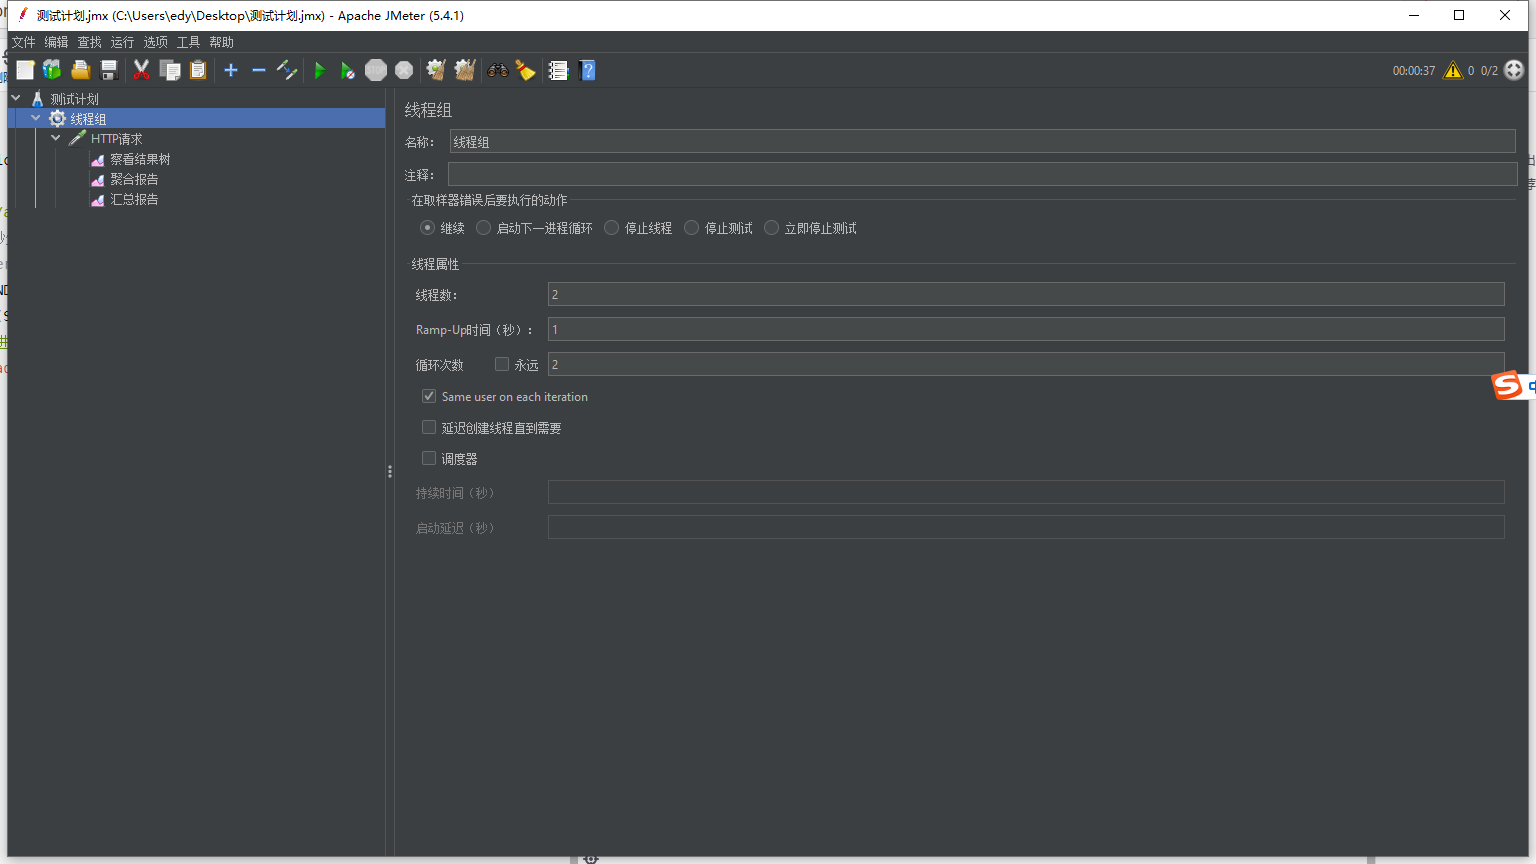
Task: Paste from clipboard icon
Action: click(x=198, y=70)
